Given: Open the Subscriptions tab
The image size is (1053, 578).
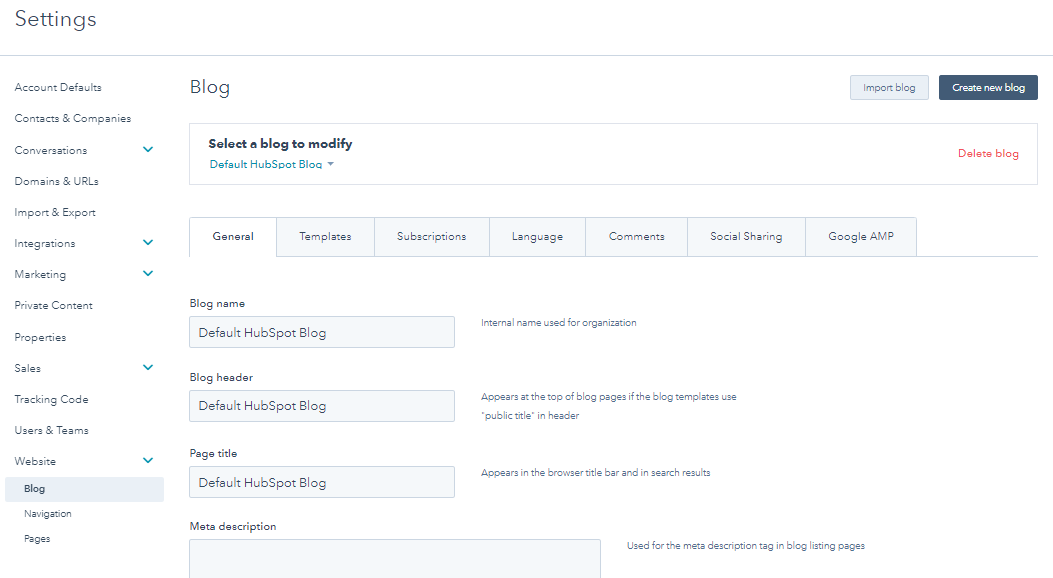Looking at the screenshot, I should tap(431, 237).
